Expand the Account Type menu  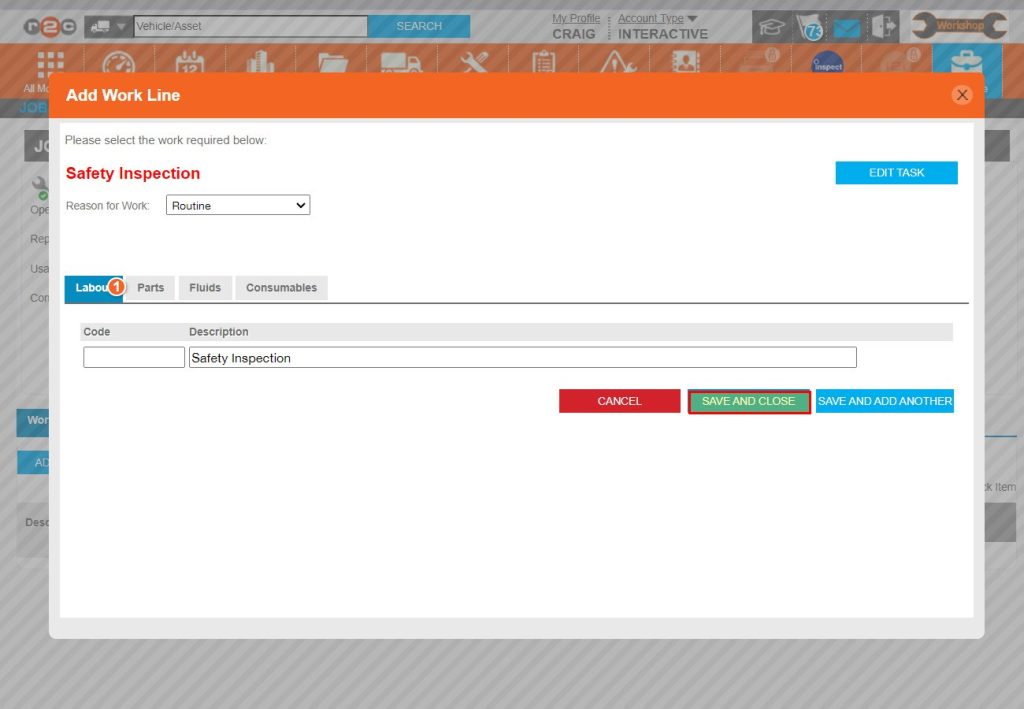coord(650,17)
